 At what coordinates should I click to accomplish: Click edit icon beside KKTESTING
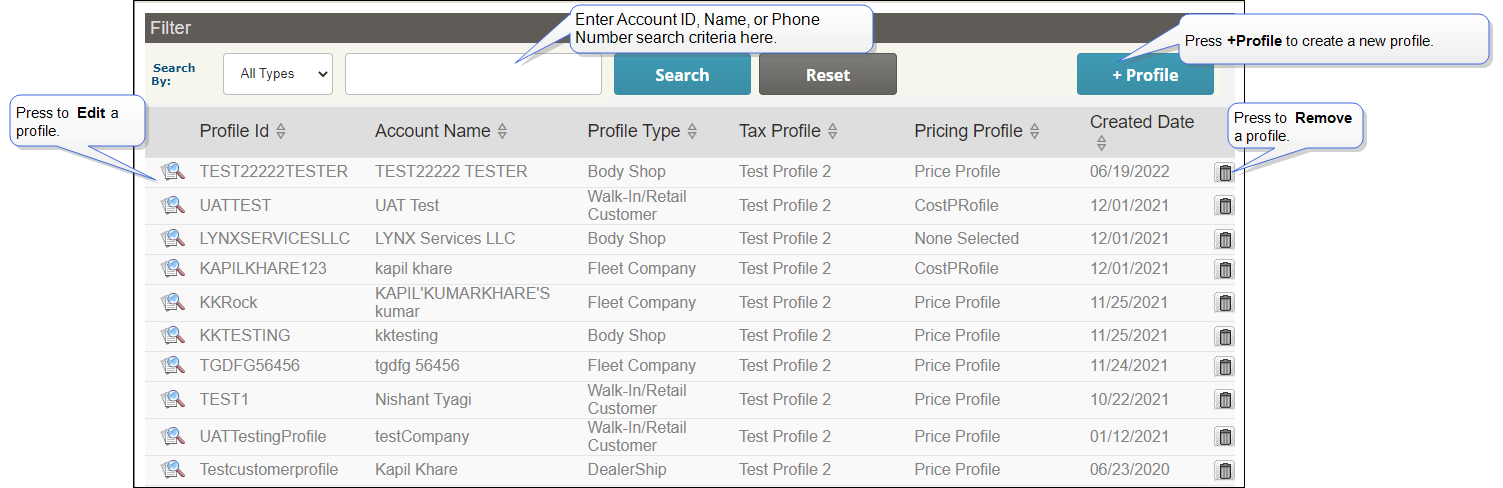(x=173, y=336)
